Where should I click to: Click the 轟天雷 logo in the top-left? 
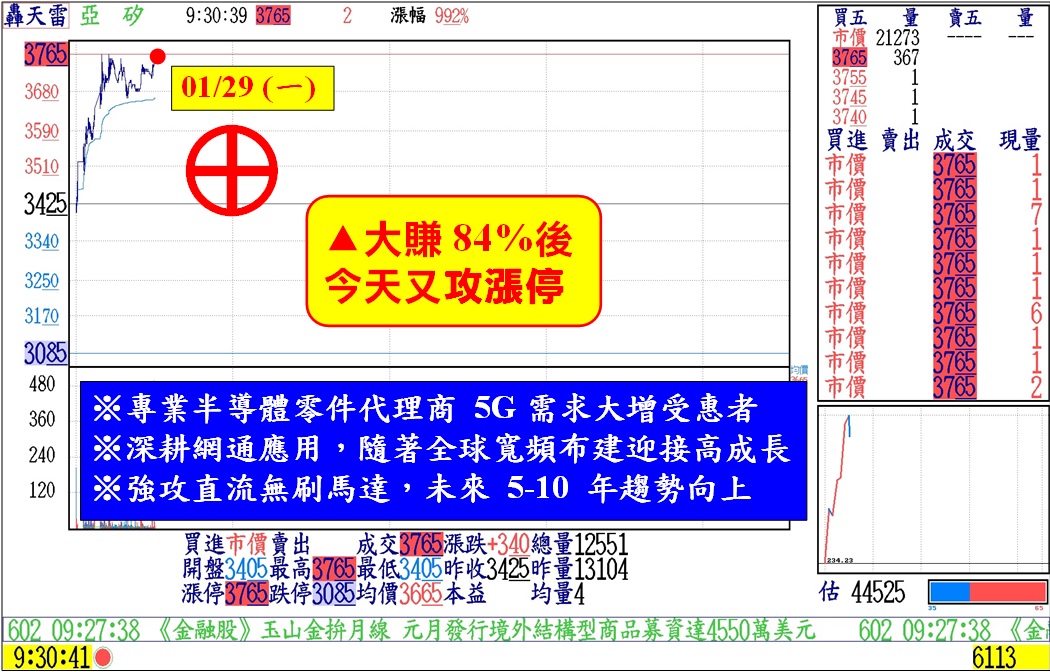(36, 17)
